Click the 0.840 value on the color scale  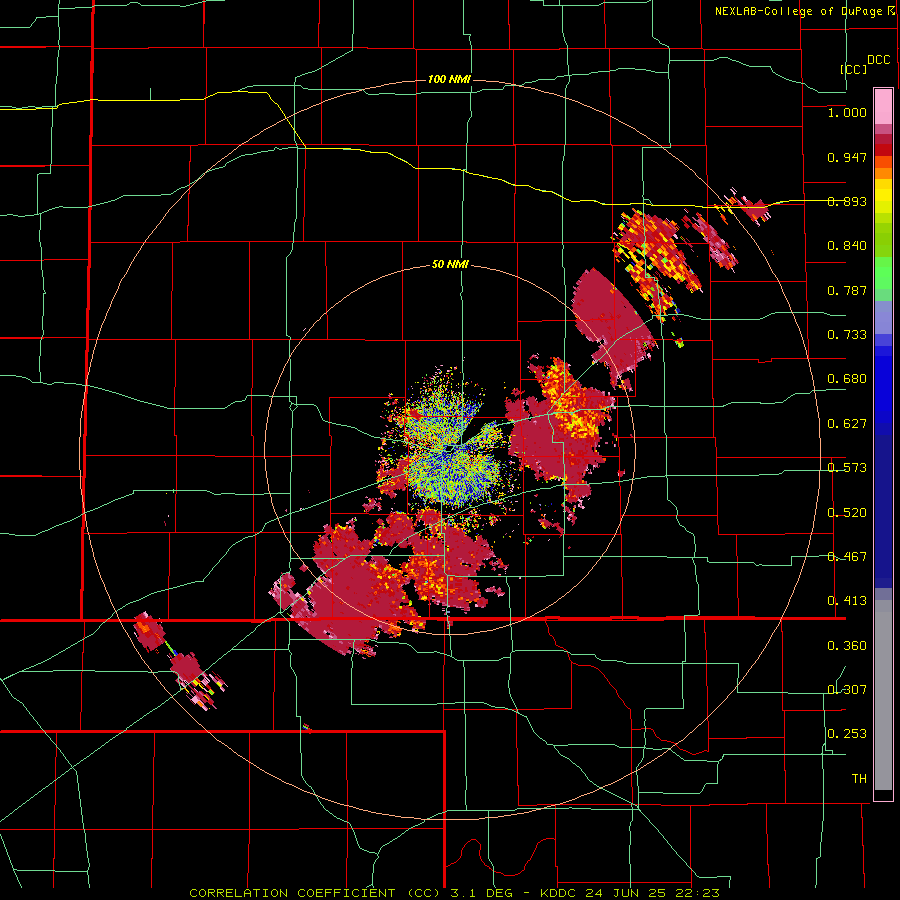point(847,246)
